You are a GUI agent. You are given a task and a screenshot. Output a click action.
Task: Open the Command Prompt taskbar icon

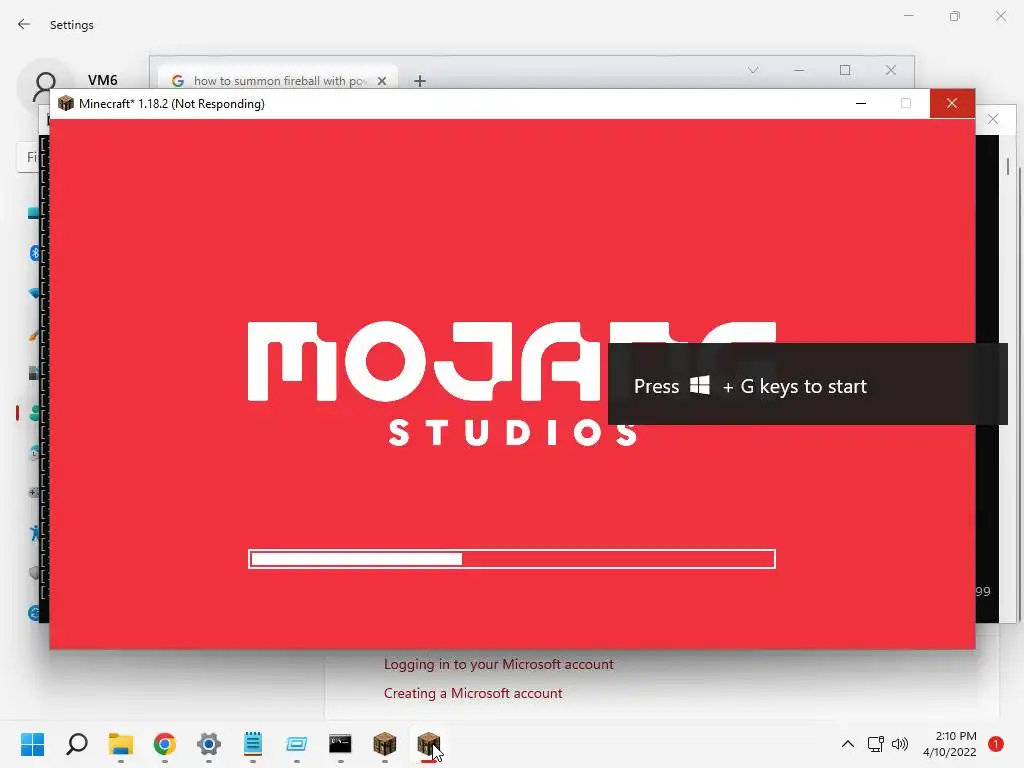(340, 744)
